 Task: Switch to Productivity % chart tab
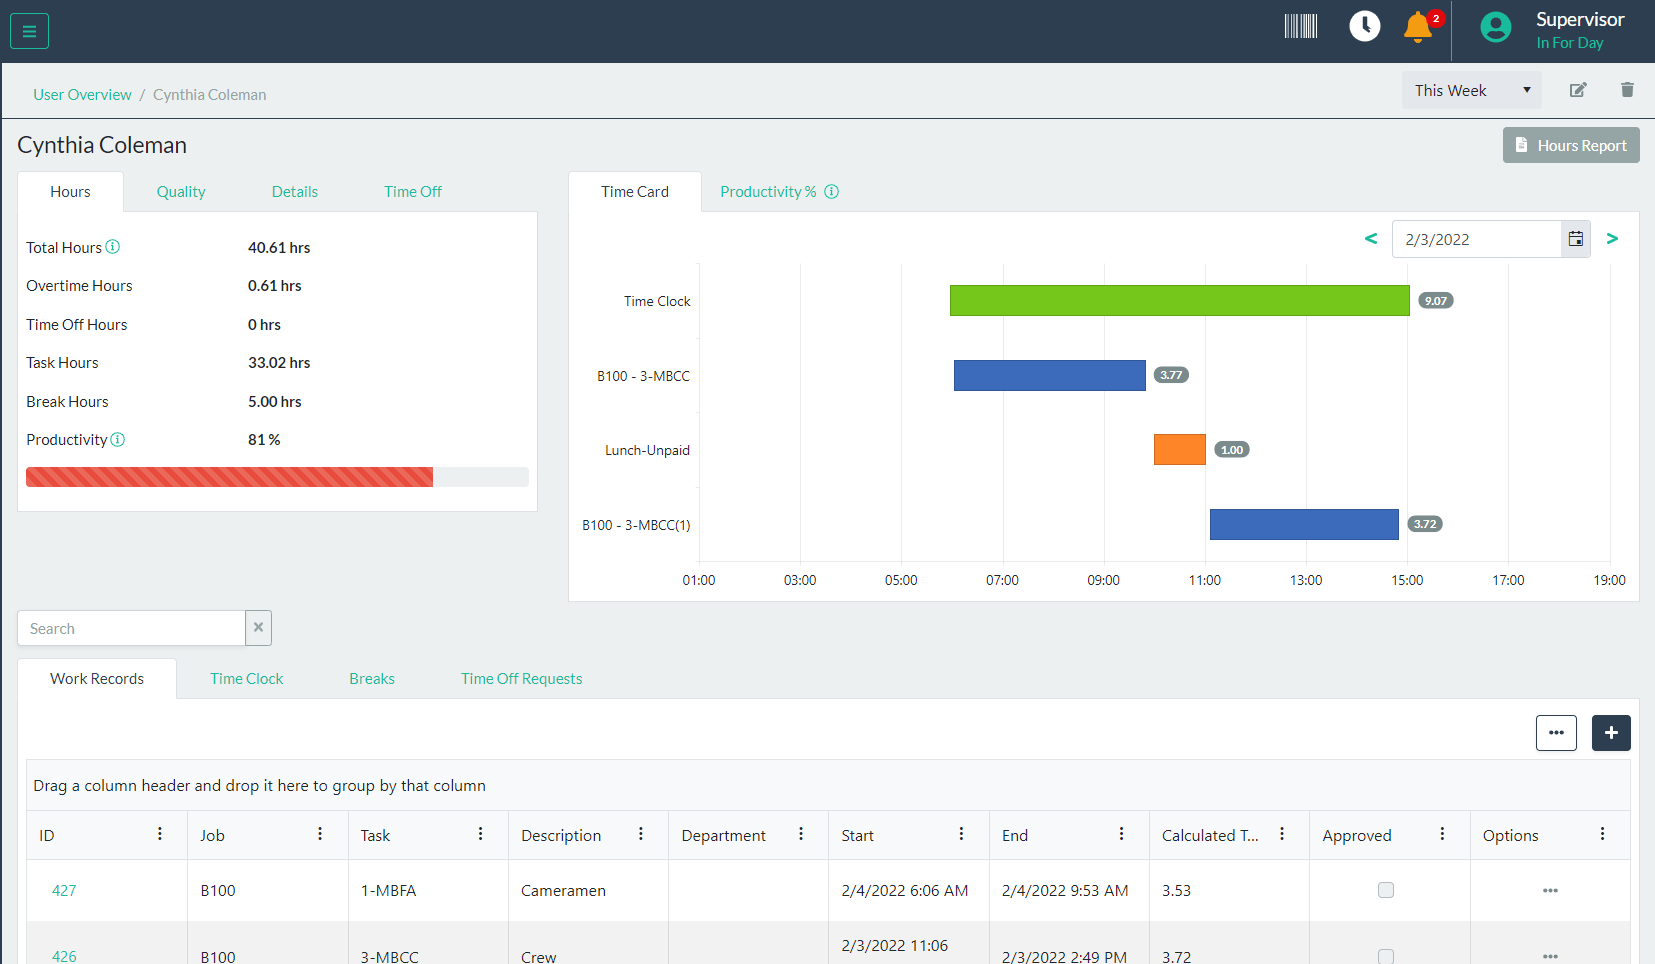768,192
